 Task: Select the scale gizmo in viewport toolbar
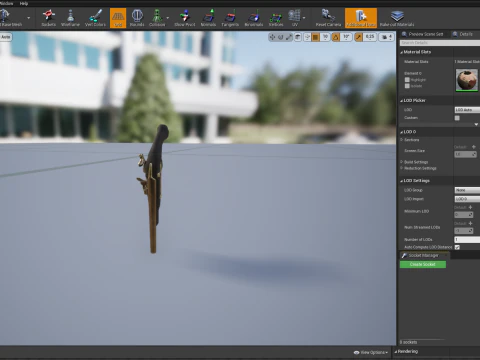289,37
